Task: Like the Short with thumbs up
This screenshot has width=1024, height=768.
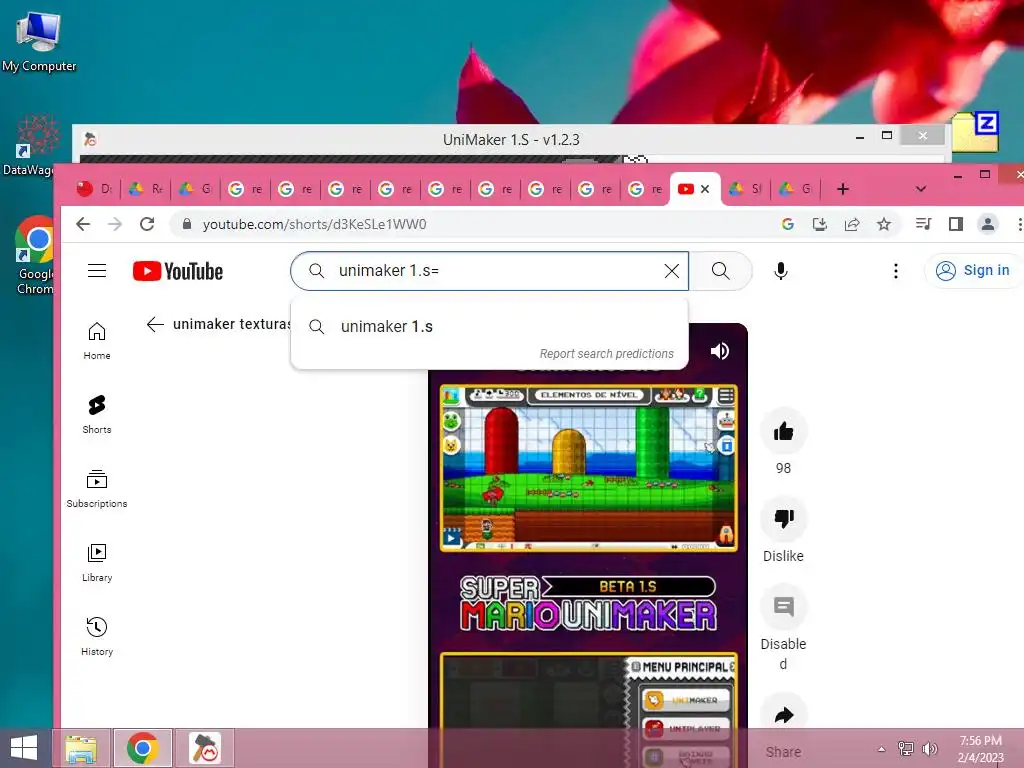Action: coord(783,431)
